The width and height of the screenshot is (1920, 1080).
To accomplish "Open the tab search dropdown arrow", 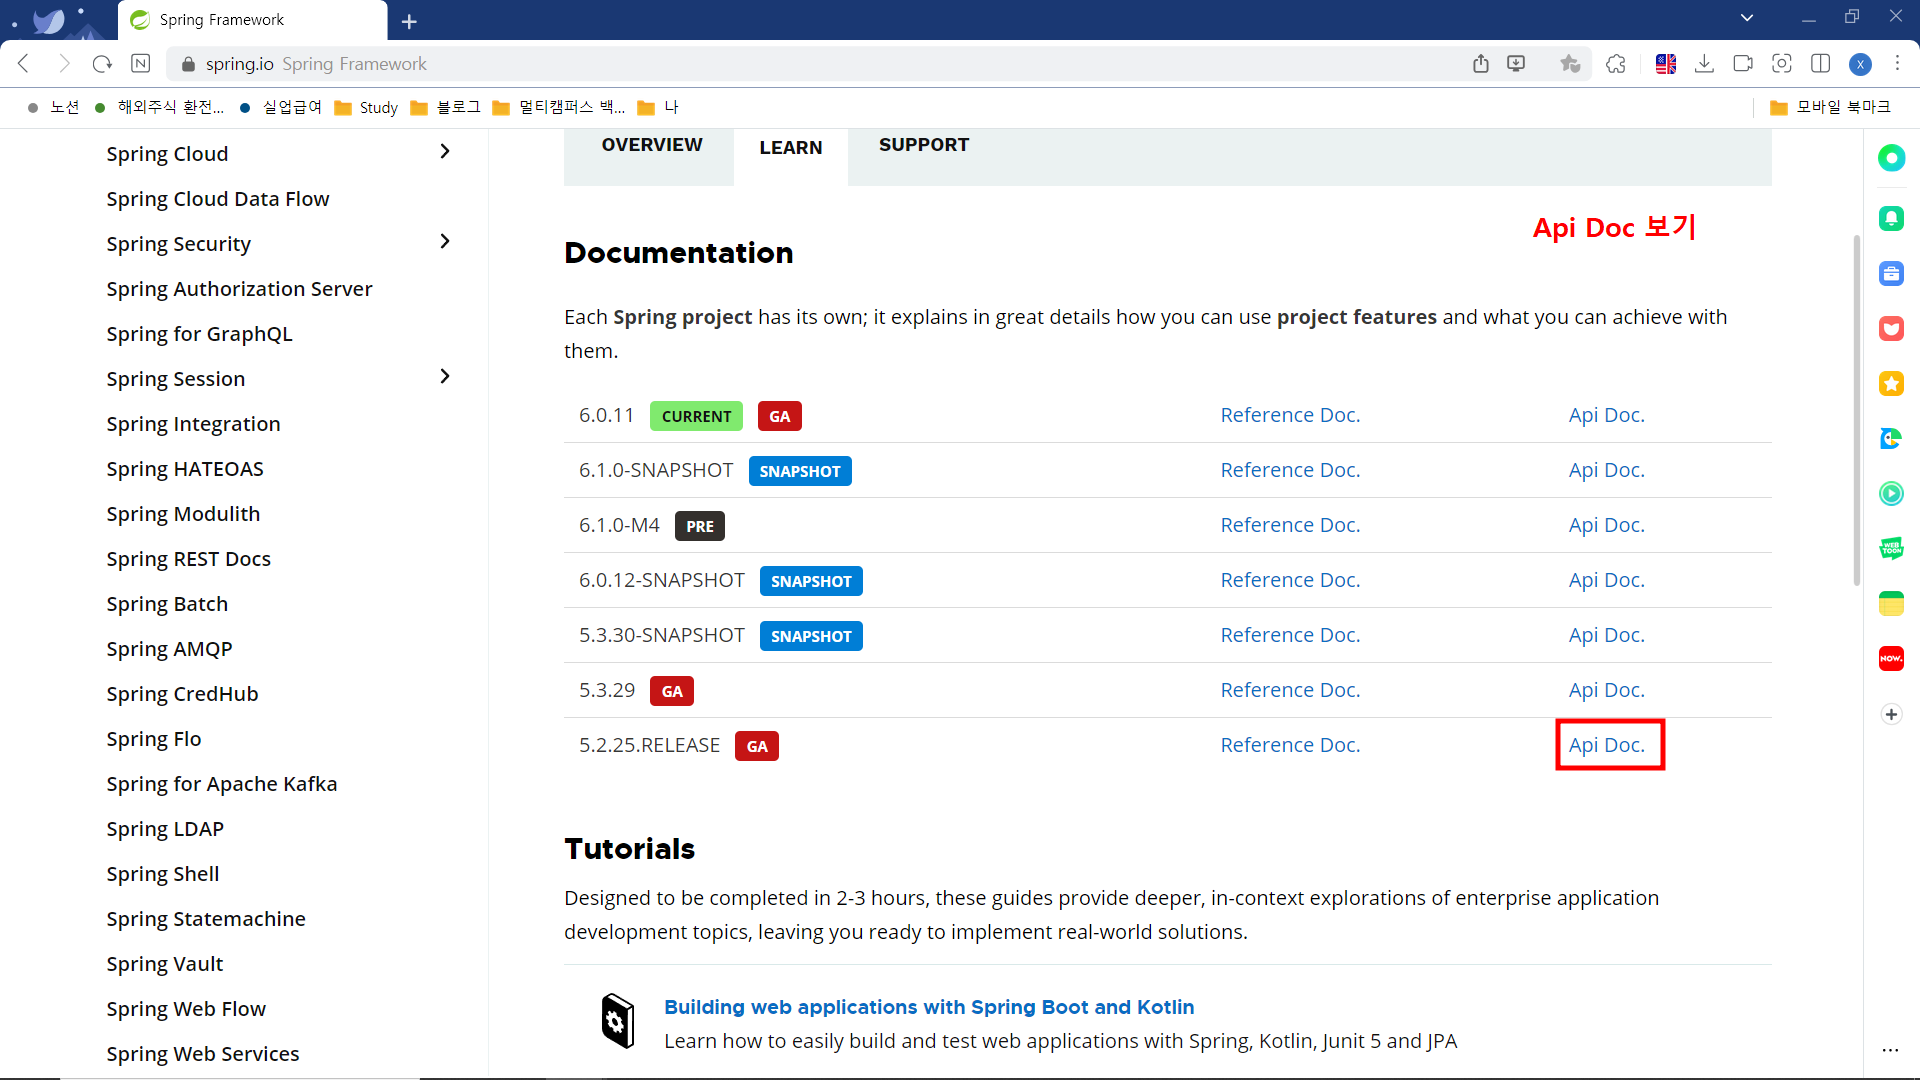I will tap(1747, 17).
